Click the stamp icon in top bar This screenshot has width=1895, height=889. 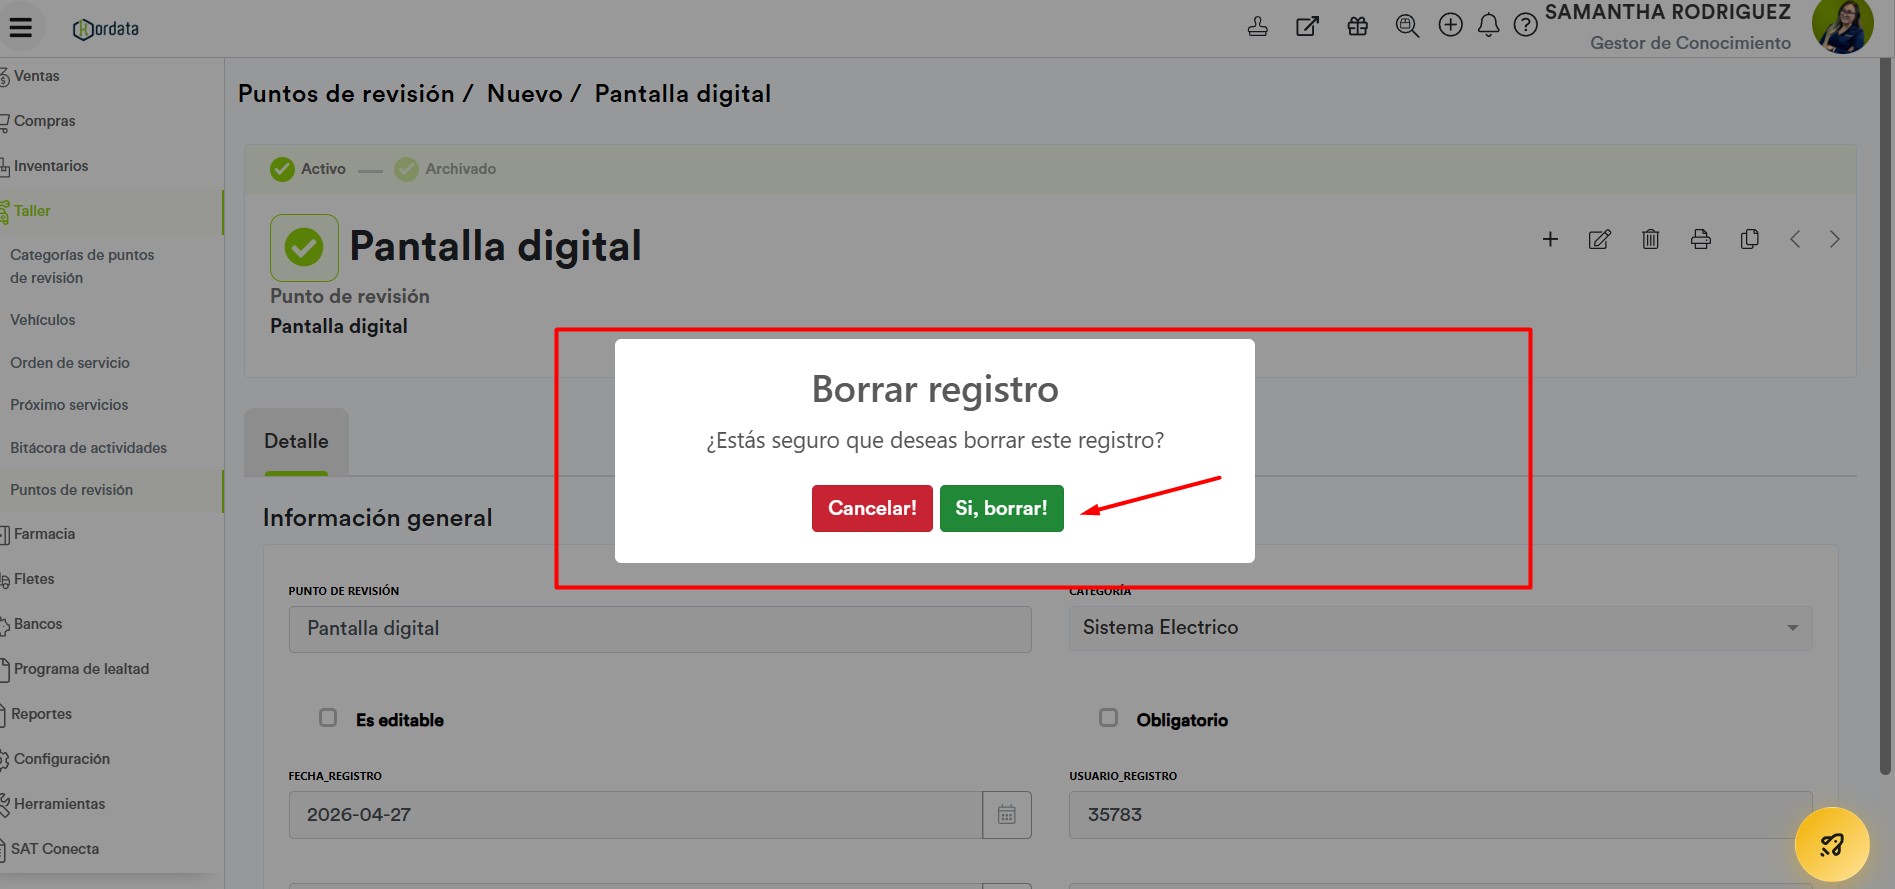[1258, 26]
